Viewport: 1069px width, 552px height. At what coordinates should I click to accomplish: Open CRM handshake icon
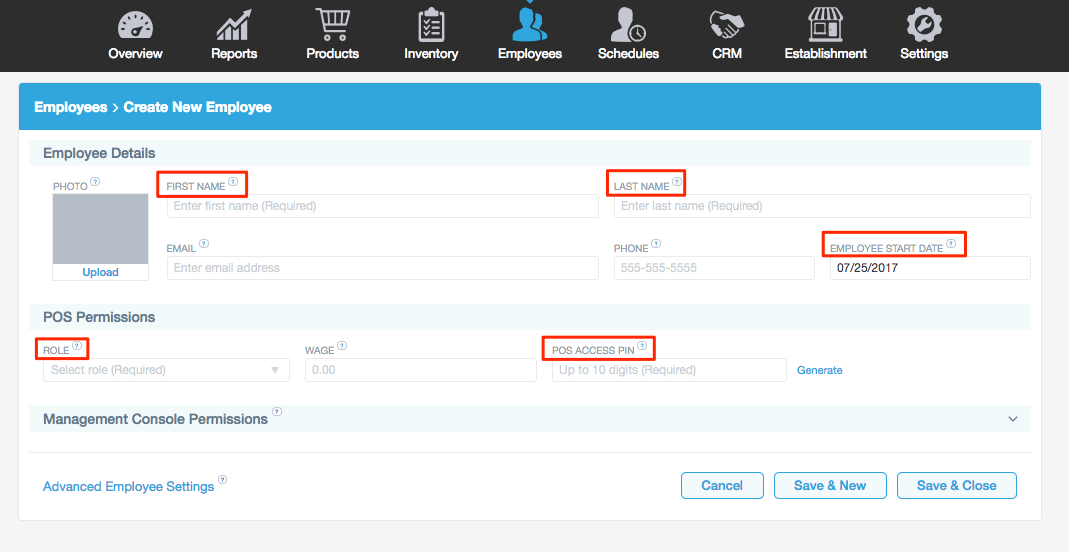pos(726,25)
